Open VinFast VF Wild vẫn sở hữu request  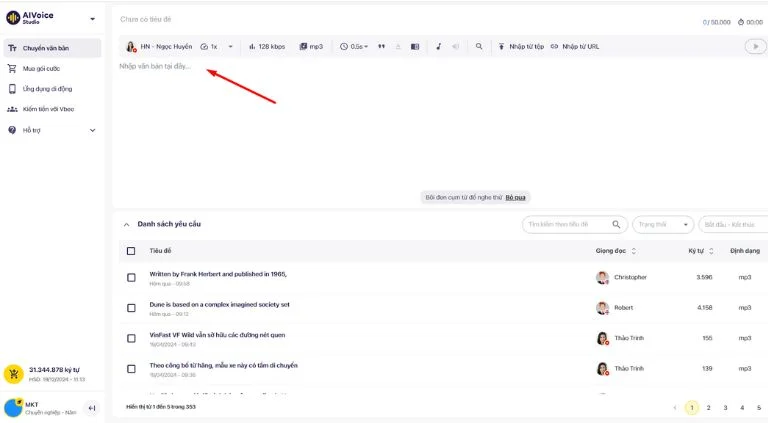217,335
